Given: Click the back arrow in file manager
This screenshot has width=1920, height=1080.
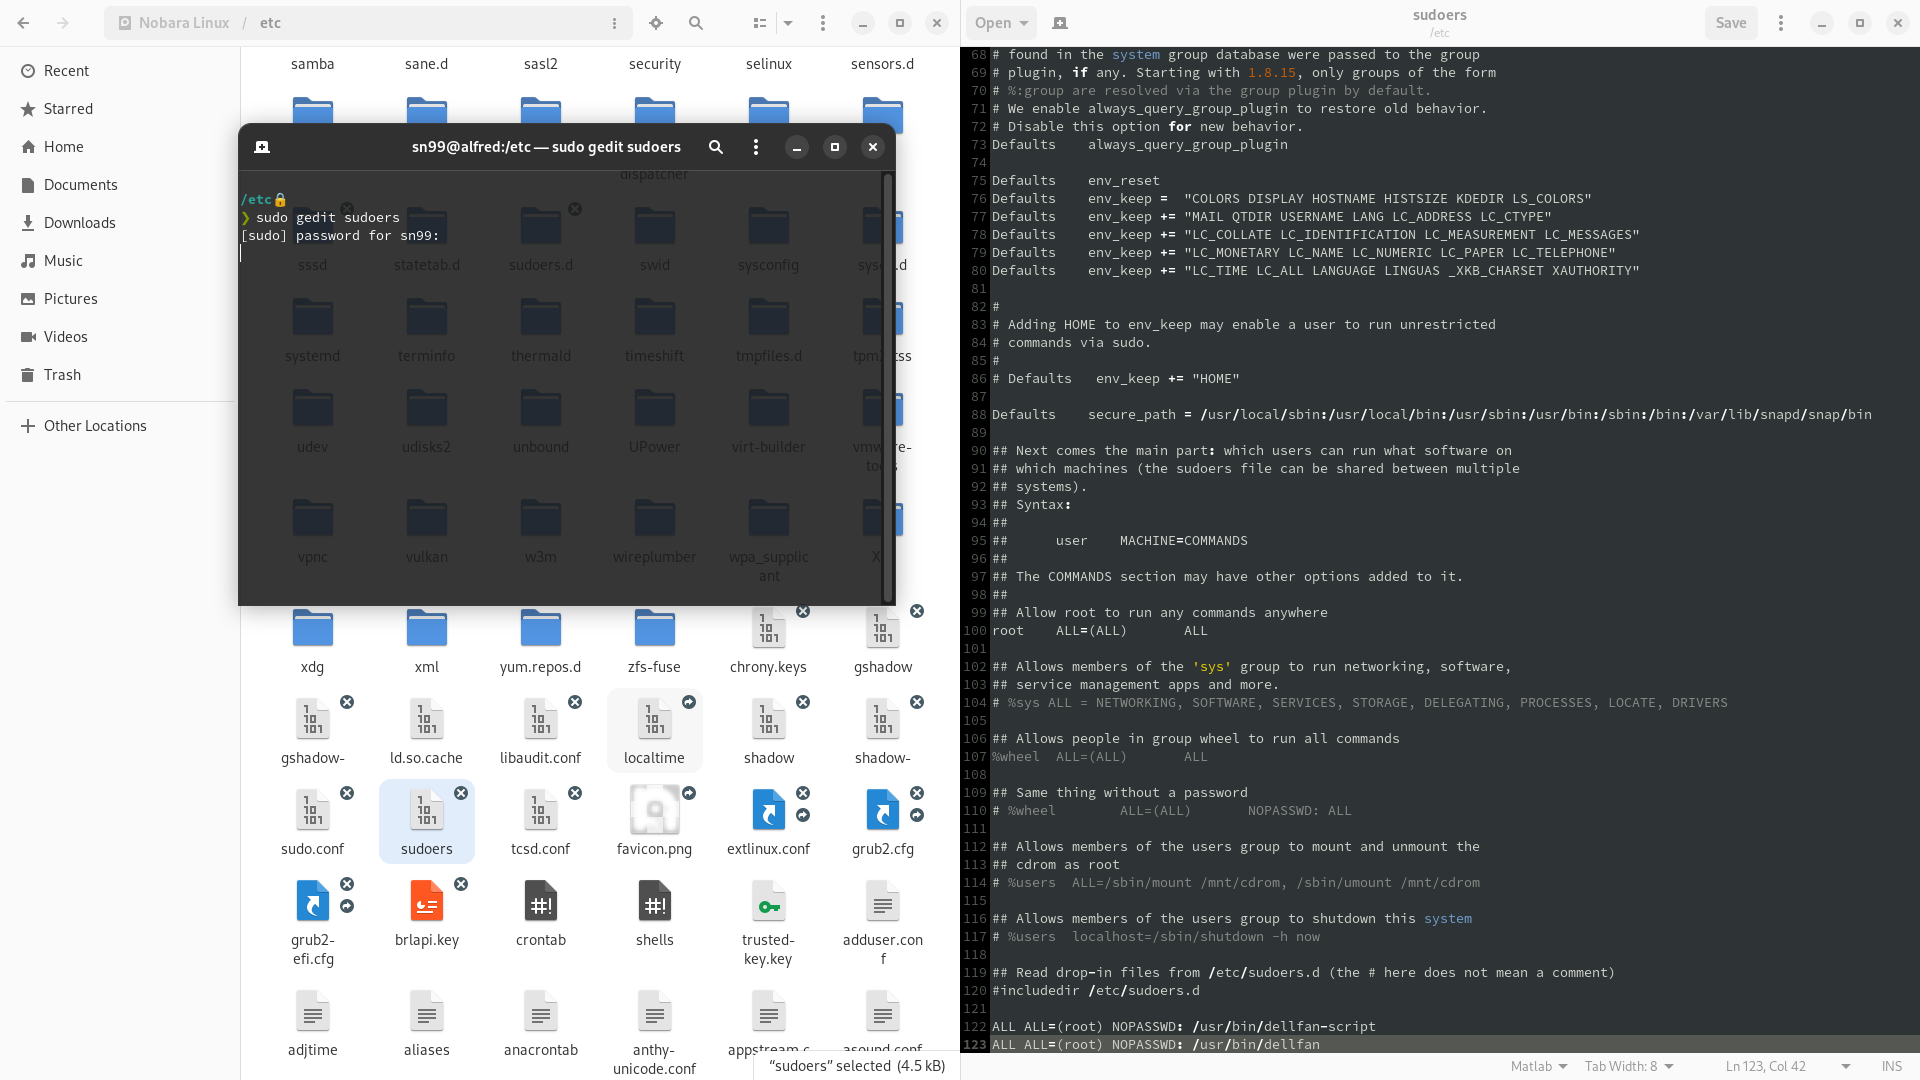Looking at the screenshot, I should [x=24, y=23].
